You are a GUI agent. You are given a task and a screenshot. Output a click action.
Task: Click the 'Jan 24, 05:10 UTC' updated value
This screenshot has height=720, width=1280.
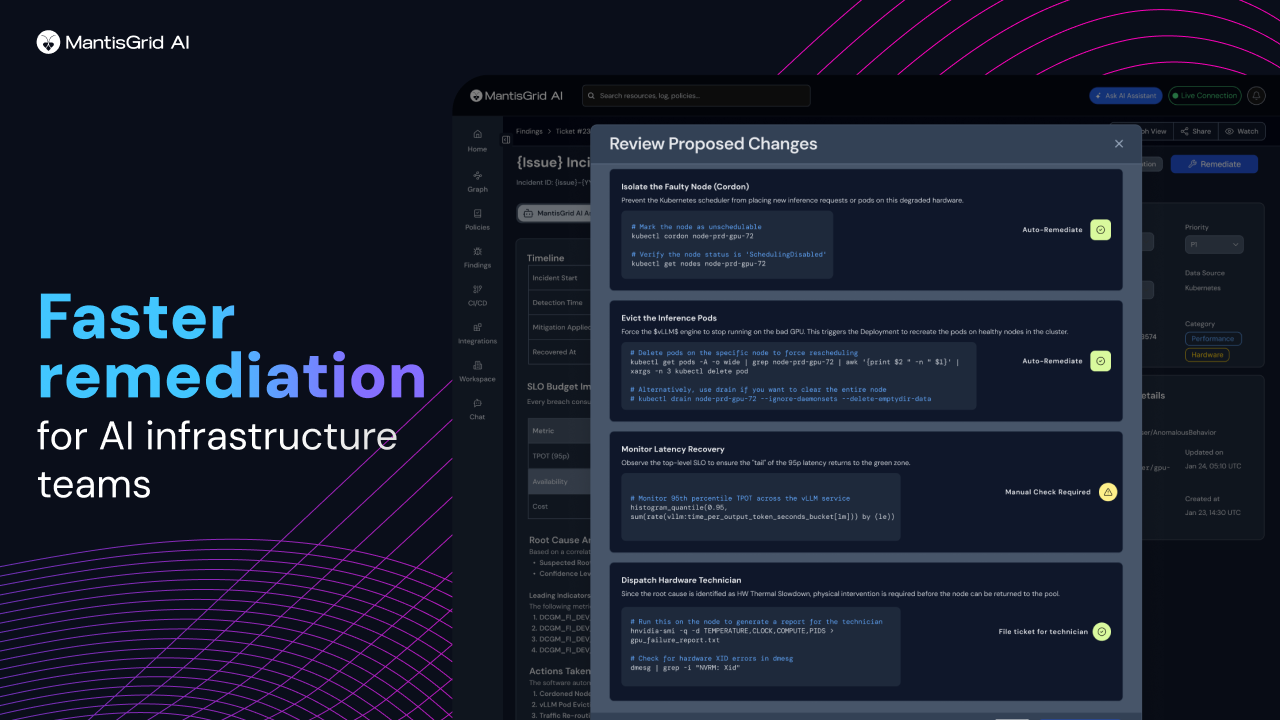1212,465
